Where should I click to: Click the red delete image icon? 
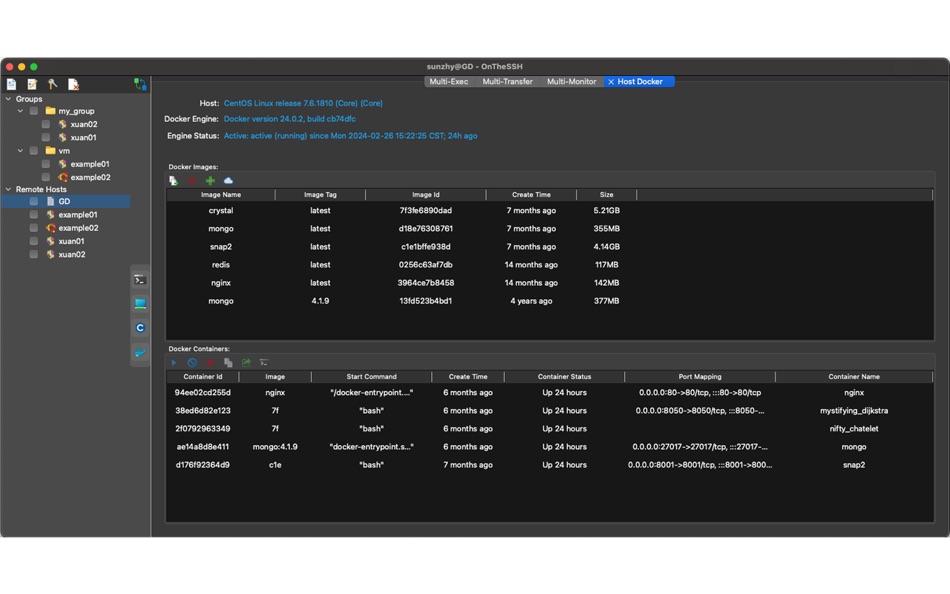pos(192,181)
